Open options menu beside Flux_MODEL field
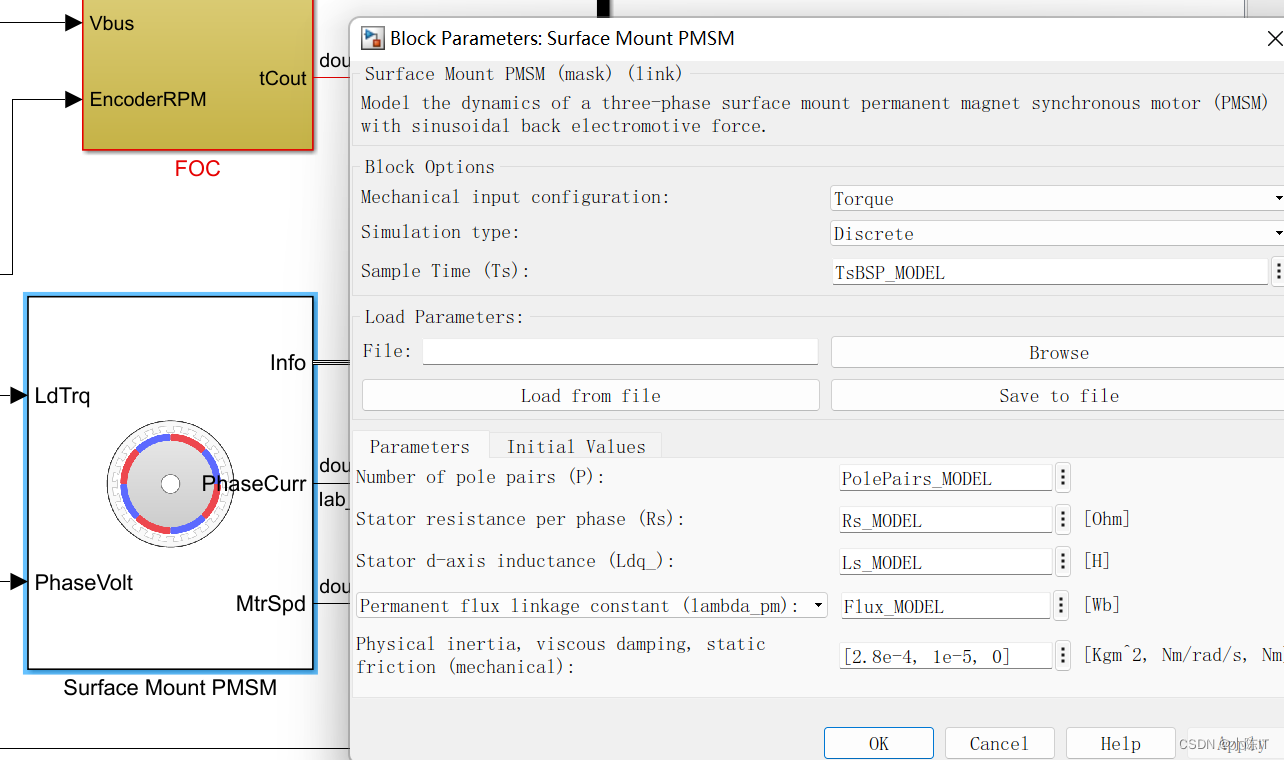This screenshot has width=1284, height=760. 1063,605
